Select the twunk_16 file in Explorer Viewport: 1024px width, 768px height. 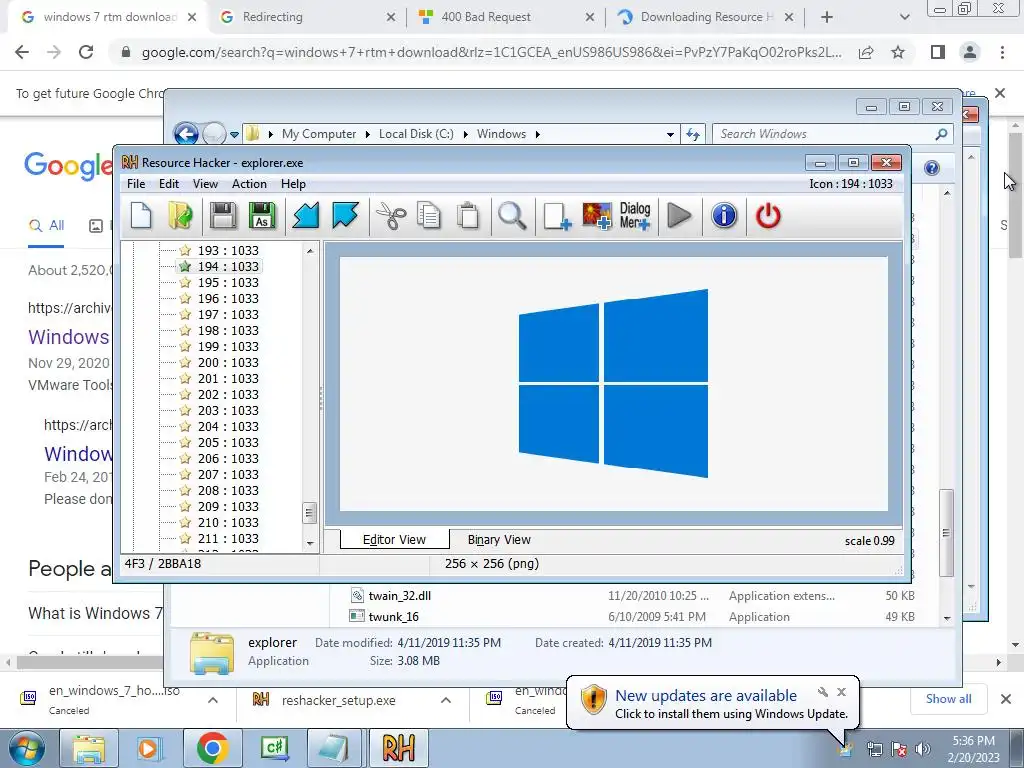coord(394,616)
